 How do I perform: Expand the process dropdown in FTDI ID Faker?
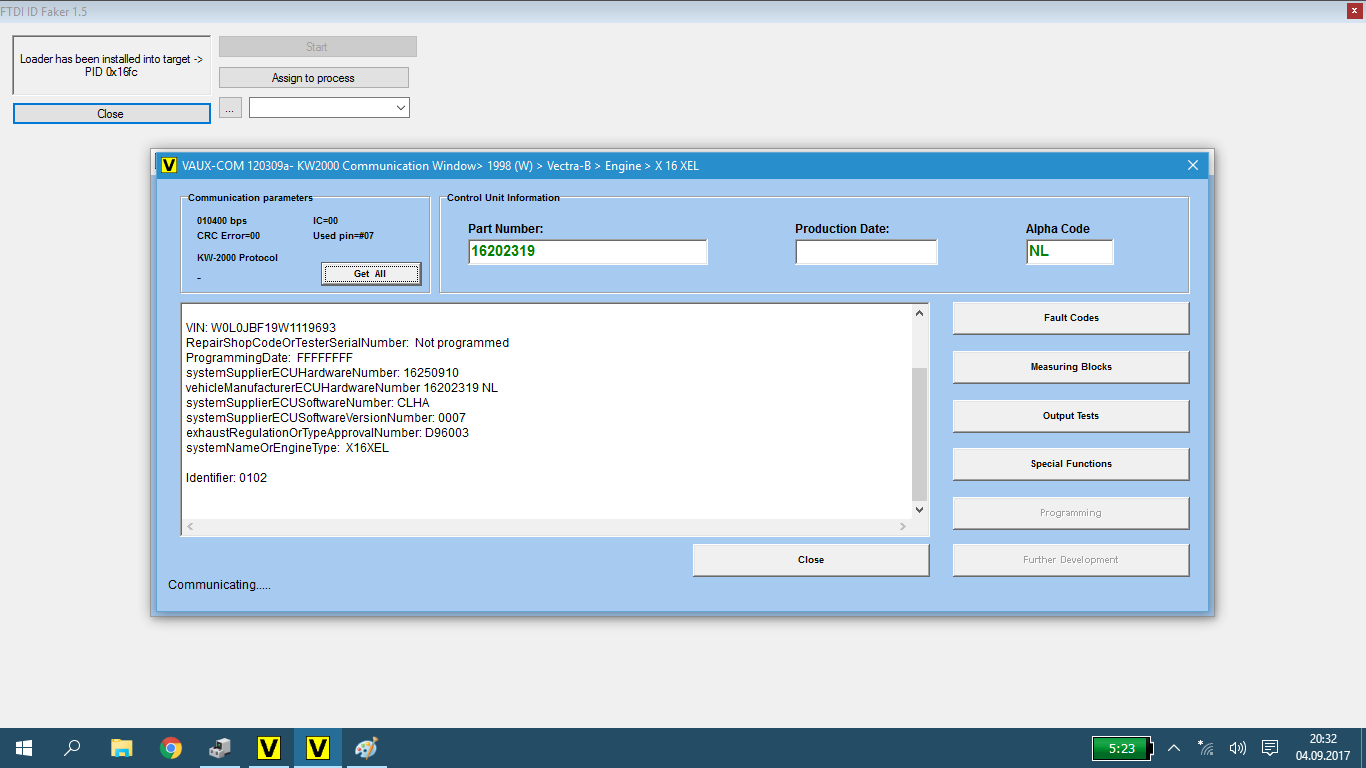point(400,107)
